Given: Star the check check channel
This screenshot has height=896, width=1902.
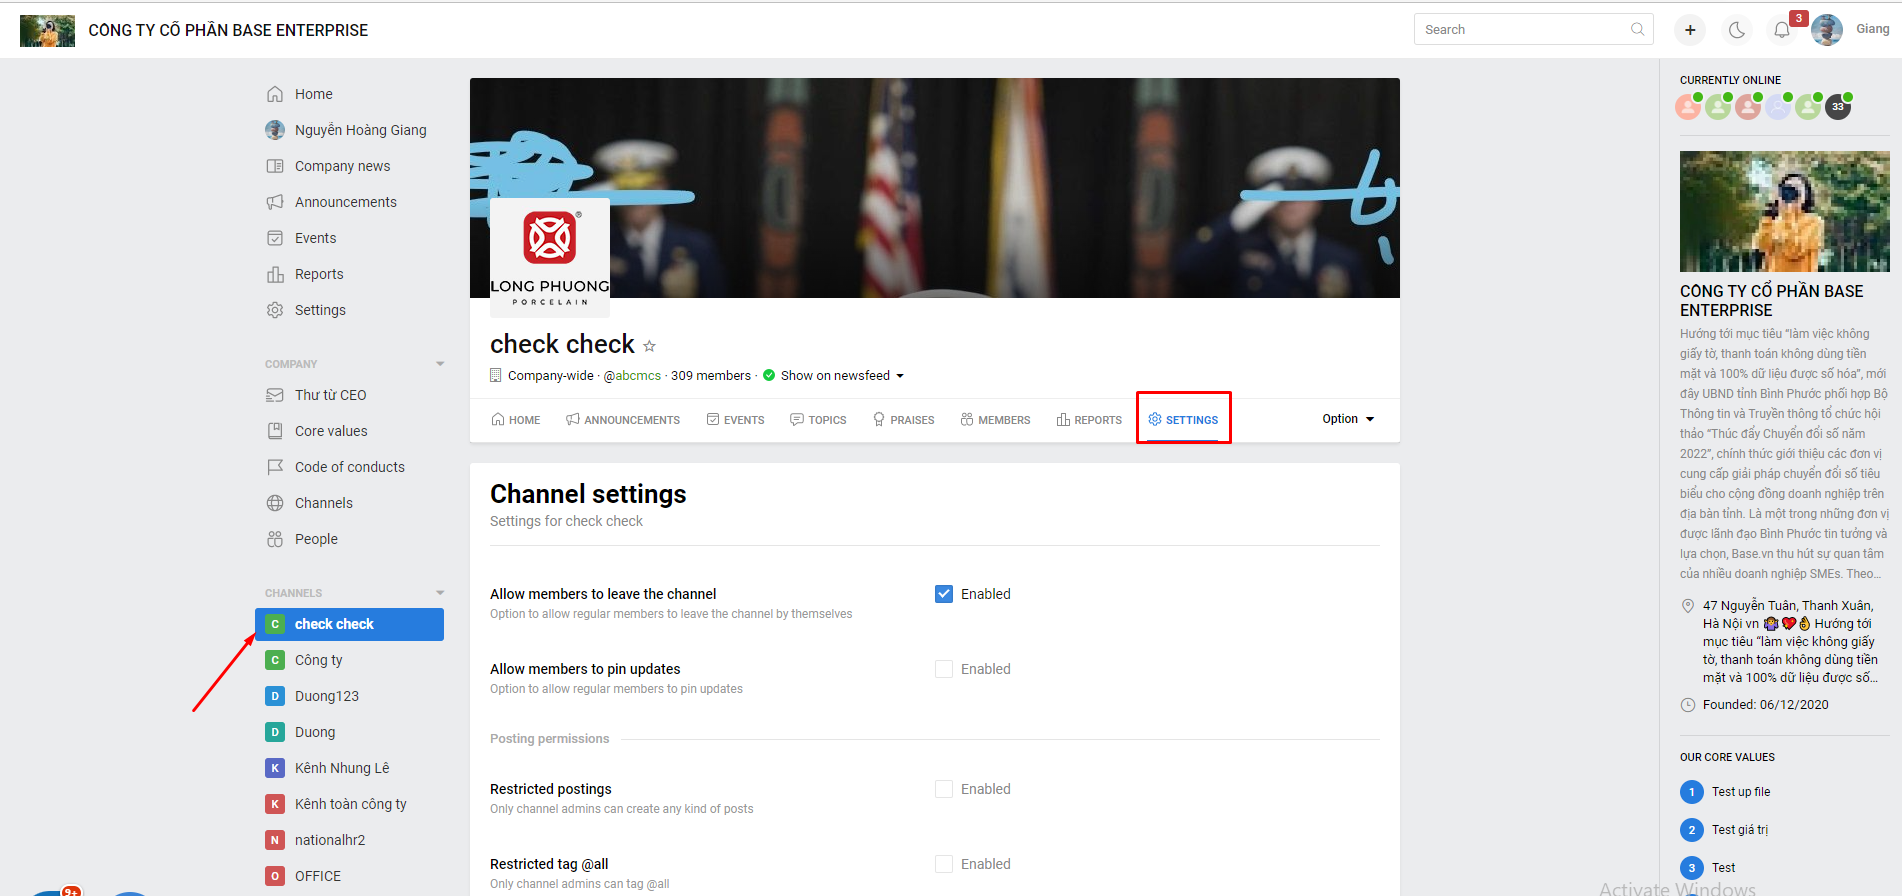Looking at the screenshot, I should point(649,346).
